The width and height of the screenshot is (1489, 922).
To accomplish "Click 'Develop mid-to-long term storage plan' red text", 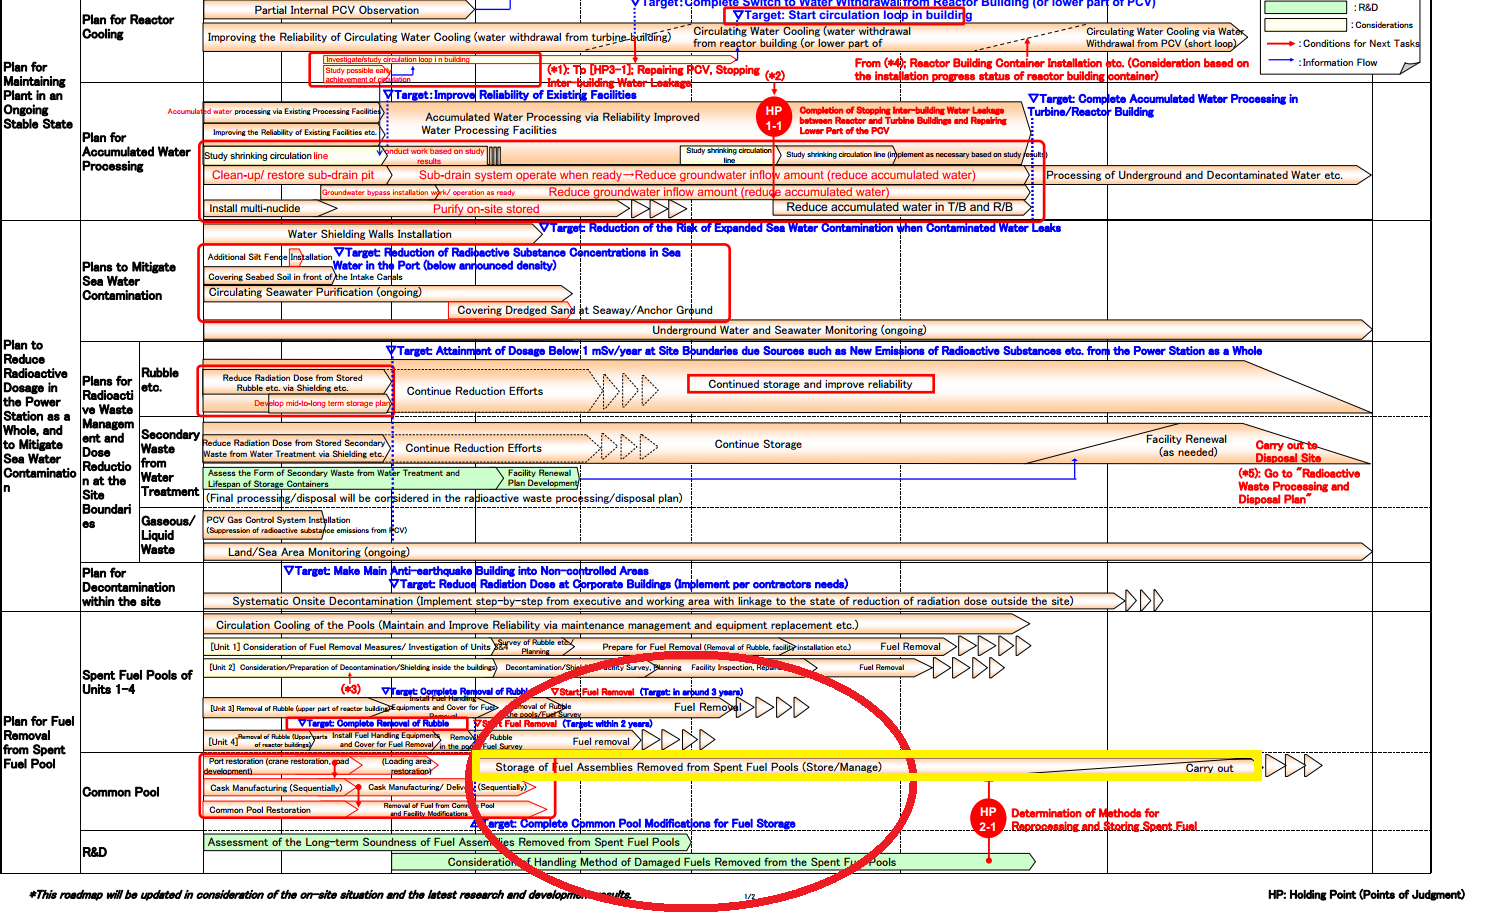I will tap(322, 404).
